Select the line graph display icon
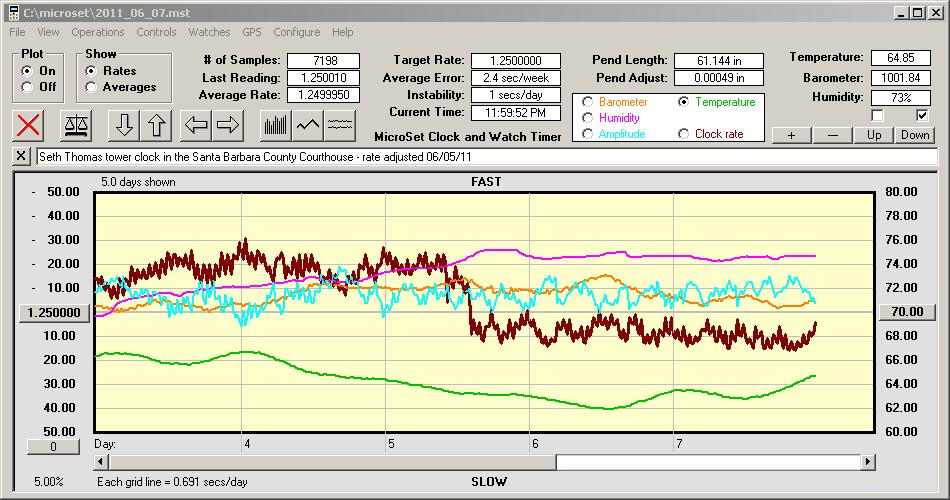This screenshot has width=950, height=500. pos(308,125)
